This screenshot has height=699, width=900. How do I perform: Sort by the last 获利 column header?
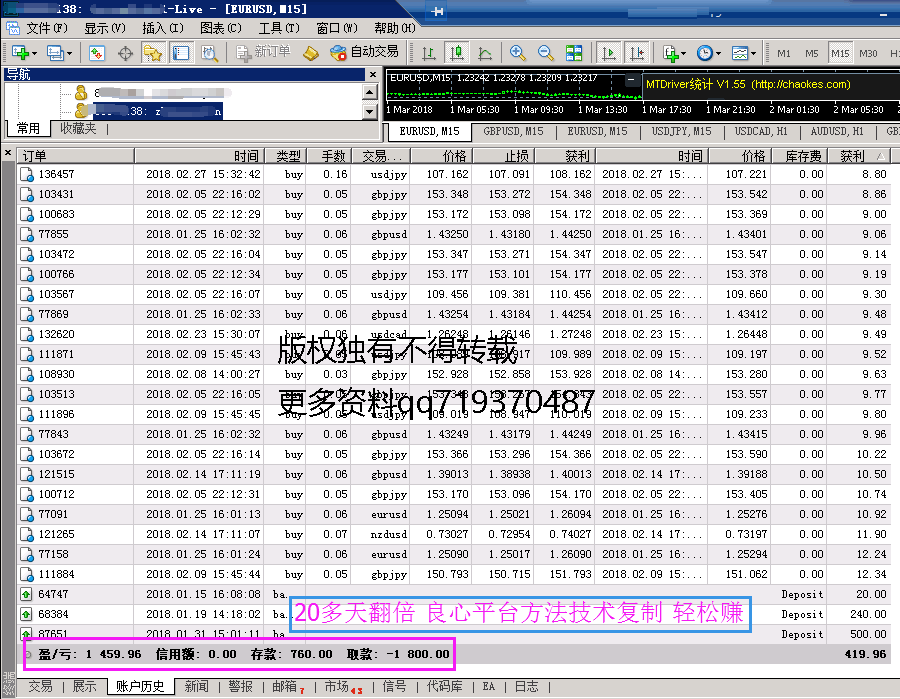(858, 156)
